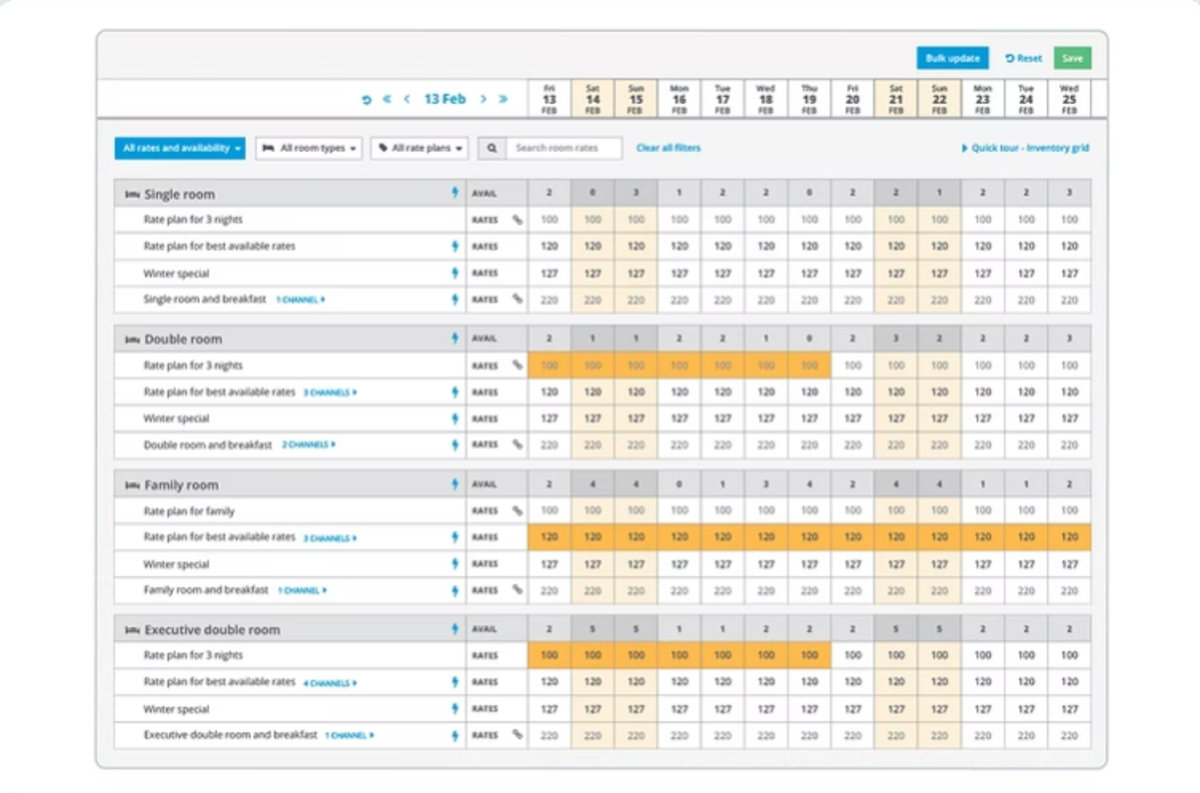
Task: Jump forward with the double-right arrow
Action: pyautogui.click(x=503, y=99)
